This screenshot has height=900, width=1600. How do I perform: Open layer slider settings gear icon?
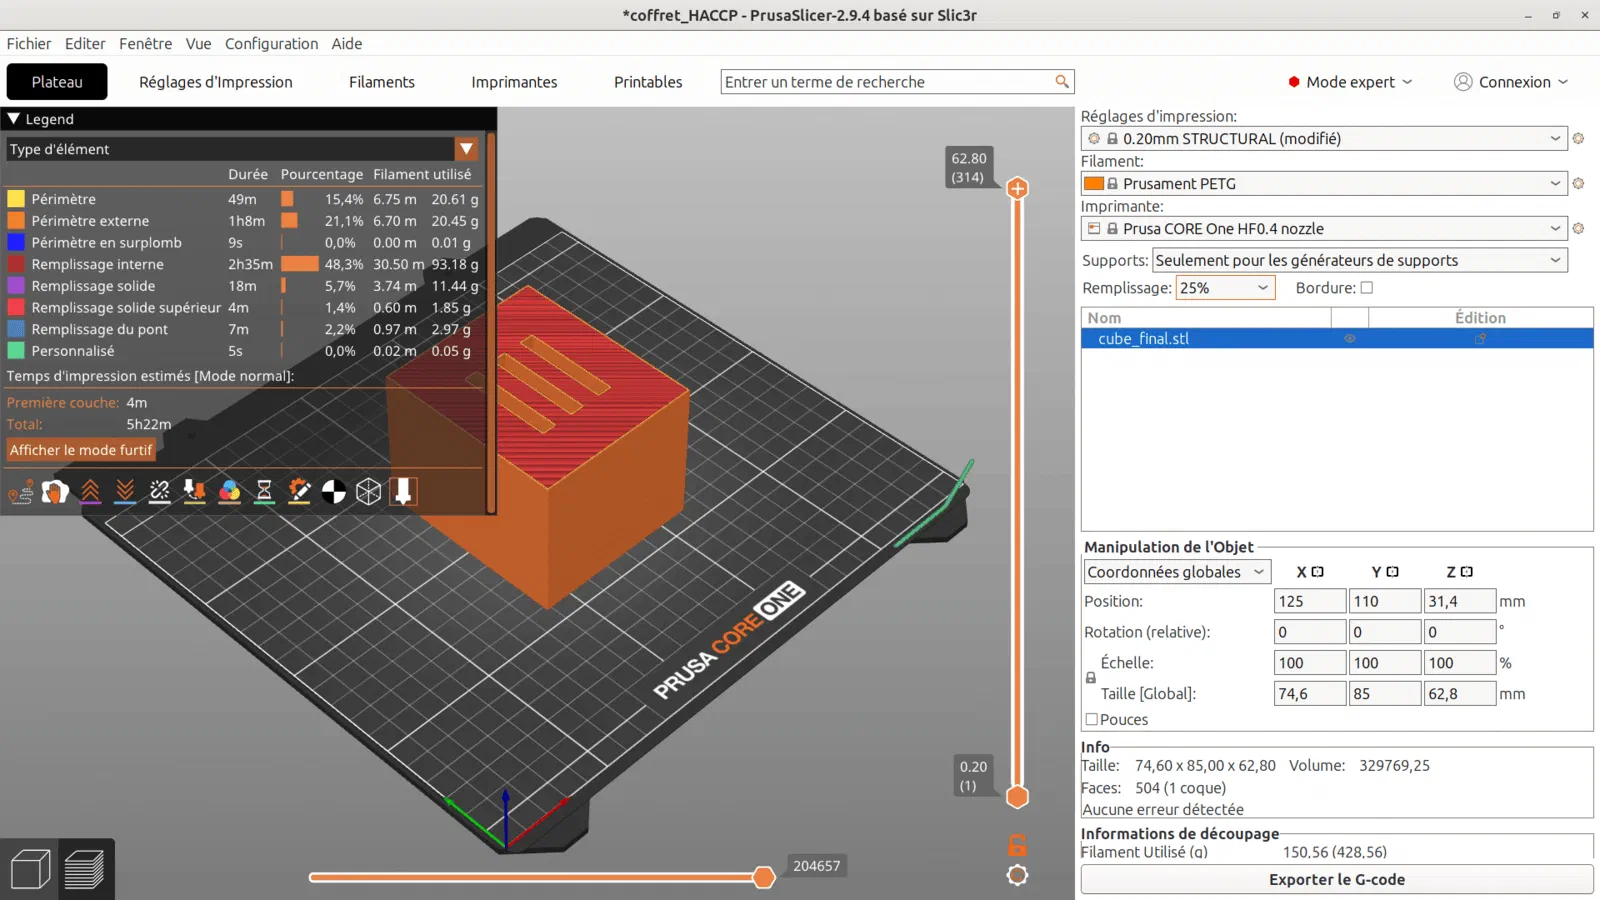tap(1017, 875)
